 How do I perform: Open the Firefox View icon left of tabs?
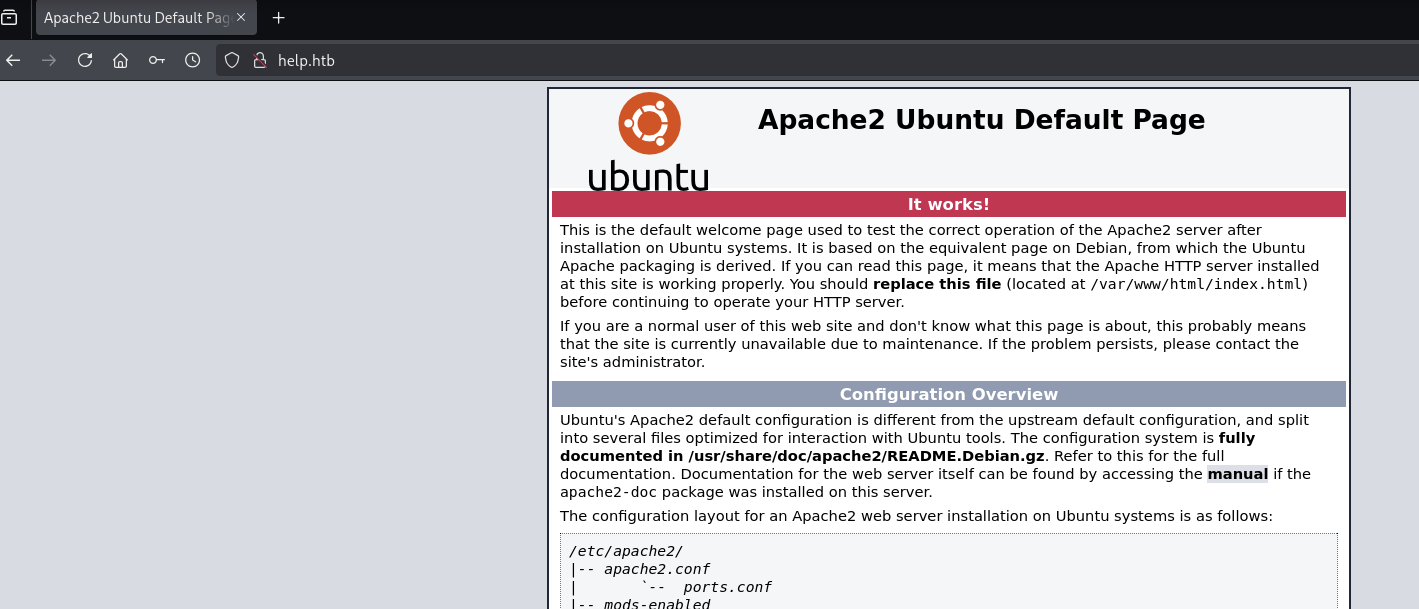pos(9,18)
